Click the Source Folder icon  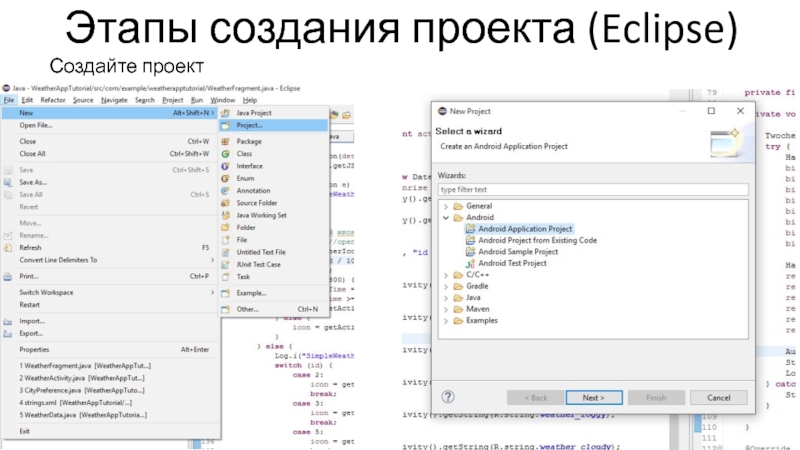click(x=225, y=203)
